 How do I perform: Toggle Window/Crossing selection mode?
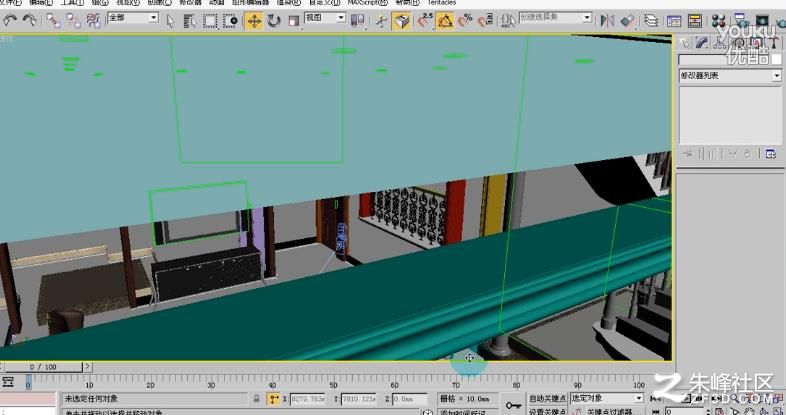(231, 21)
